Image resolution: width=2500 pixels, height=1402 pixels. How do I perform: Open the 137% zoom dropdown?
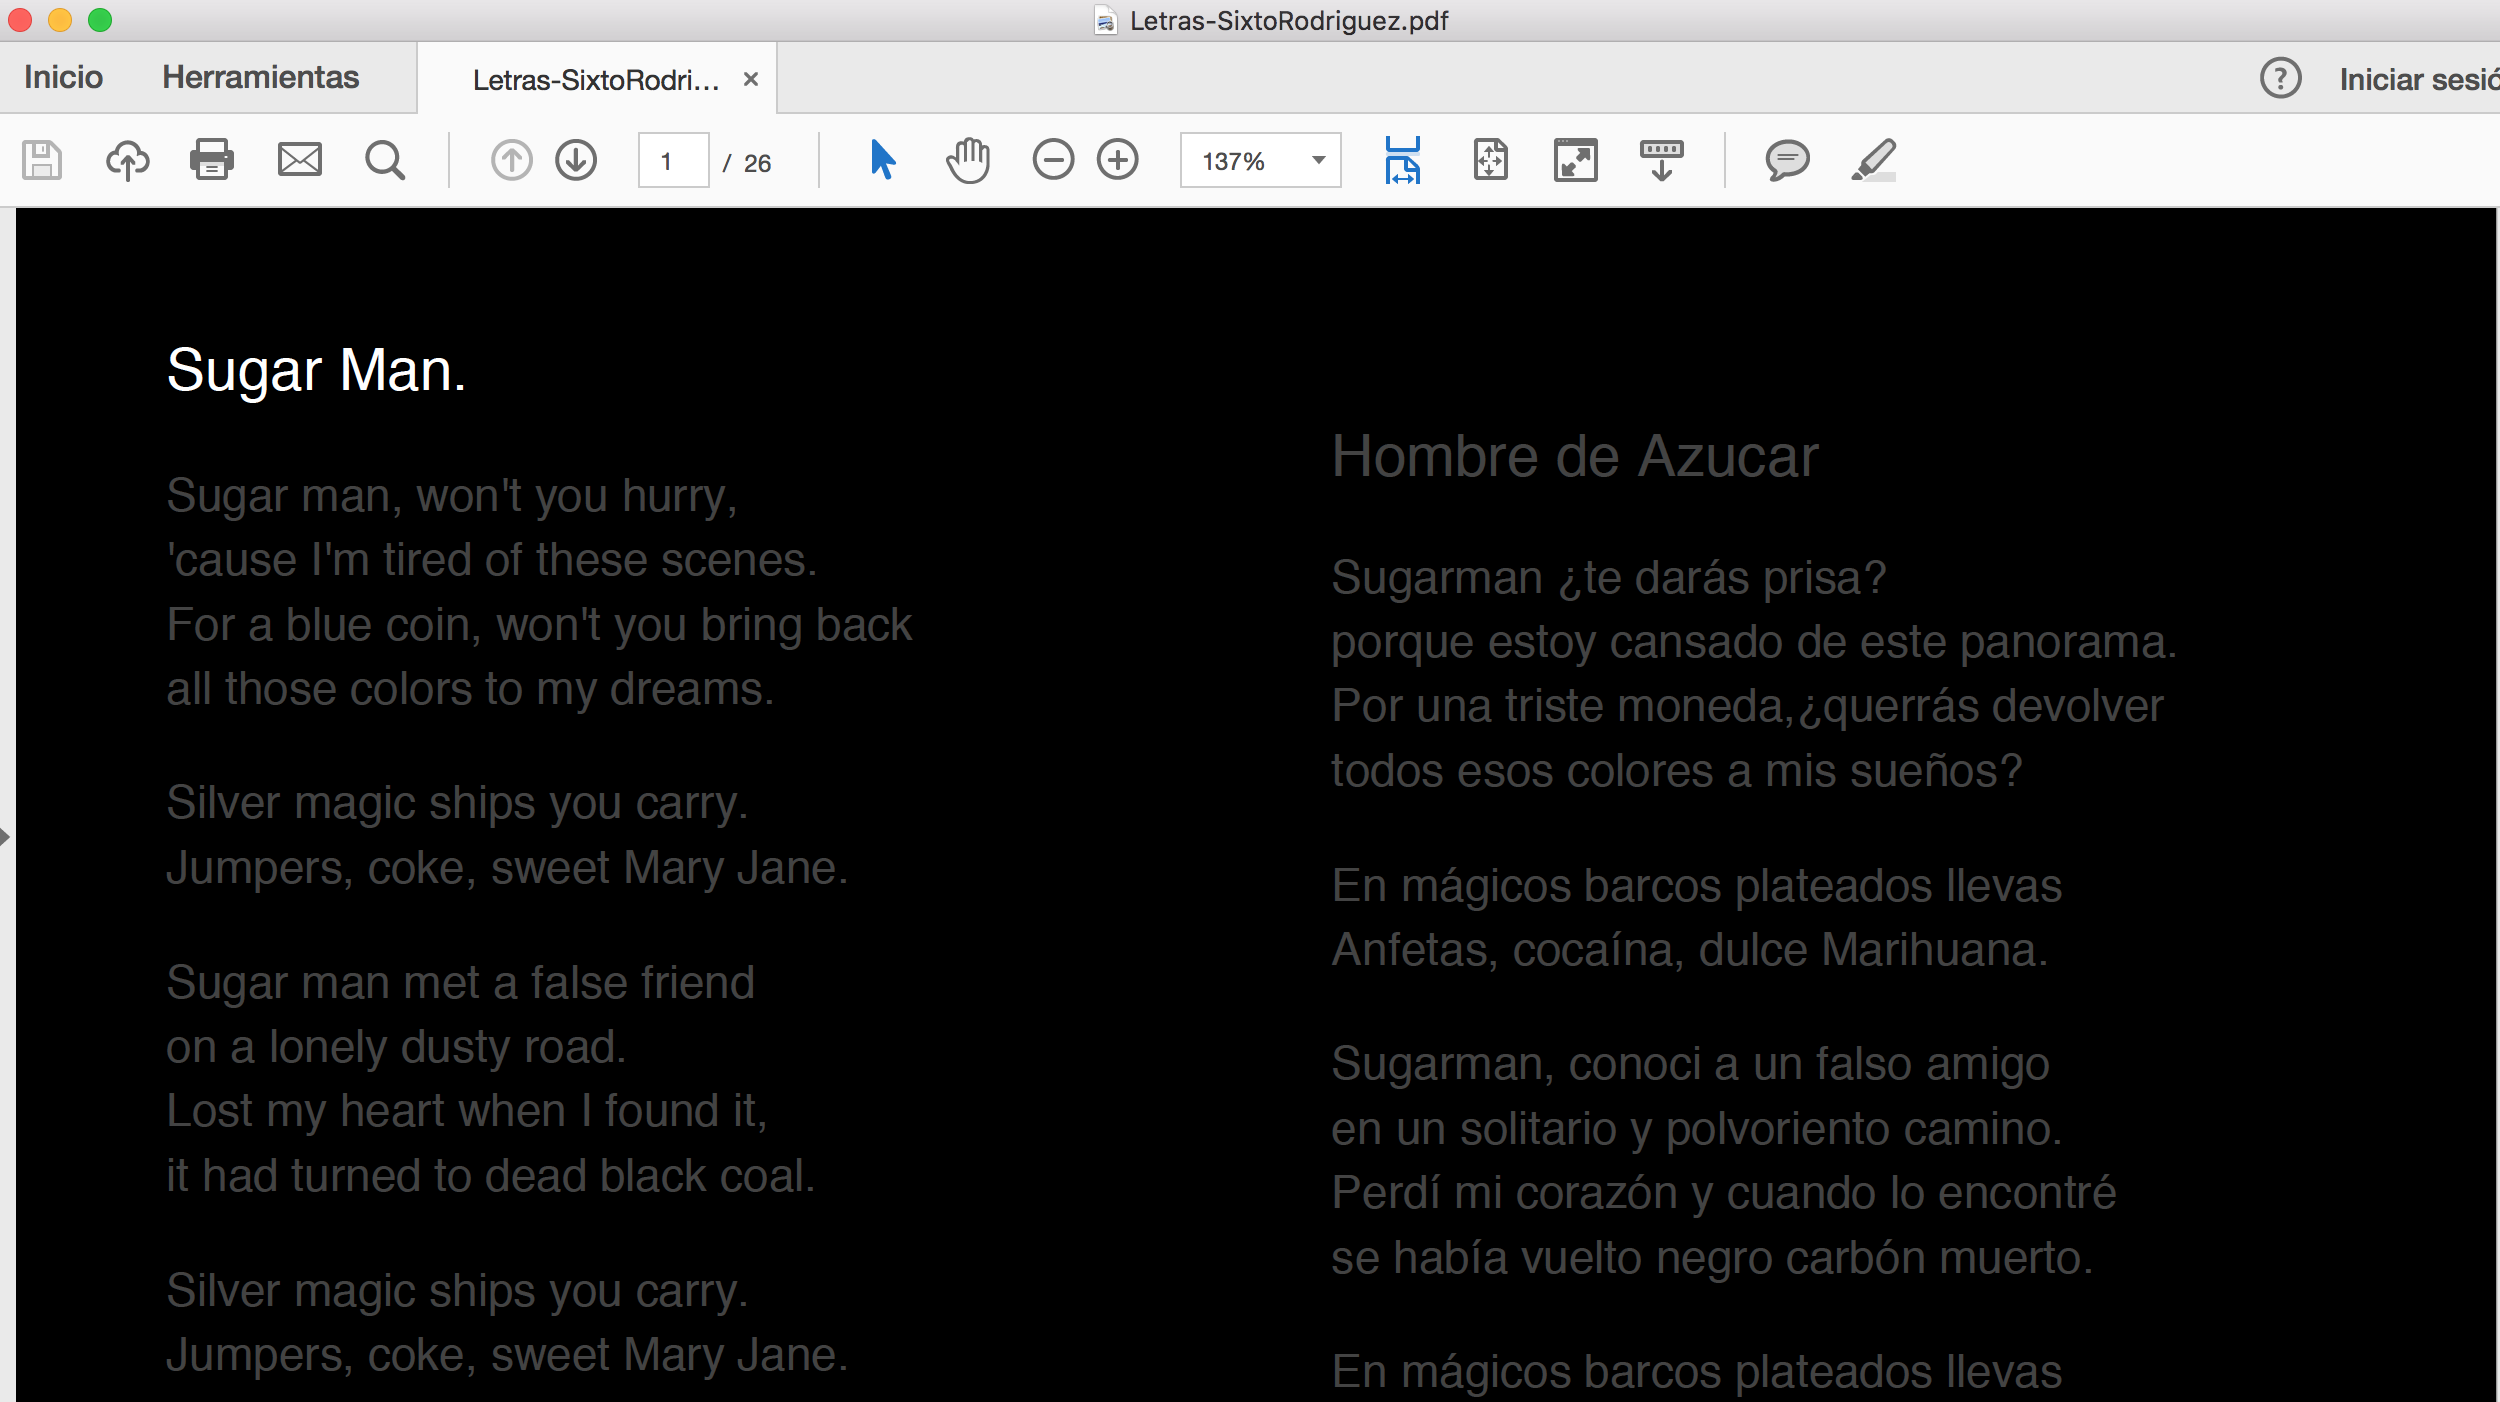pos(1260,161)
